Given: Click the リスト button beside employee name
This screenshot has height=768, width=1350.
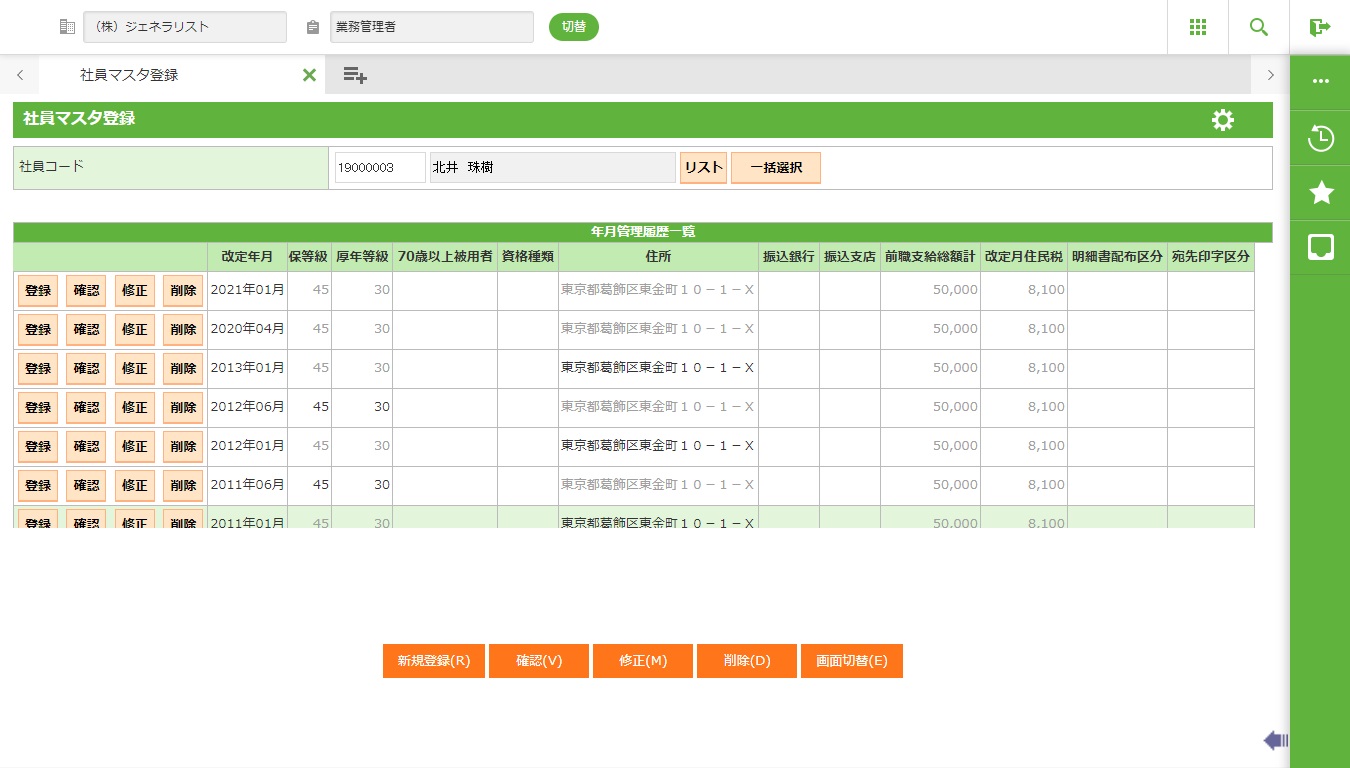Looking at the screenshot, I should [703, 168].
